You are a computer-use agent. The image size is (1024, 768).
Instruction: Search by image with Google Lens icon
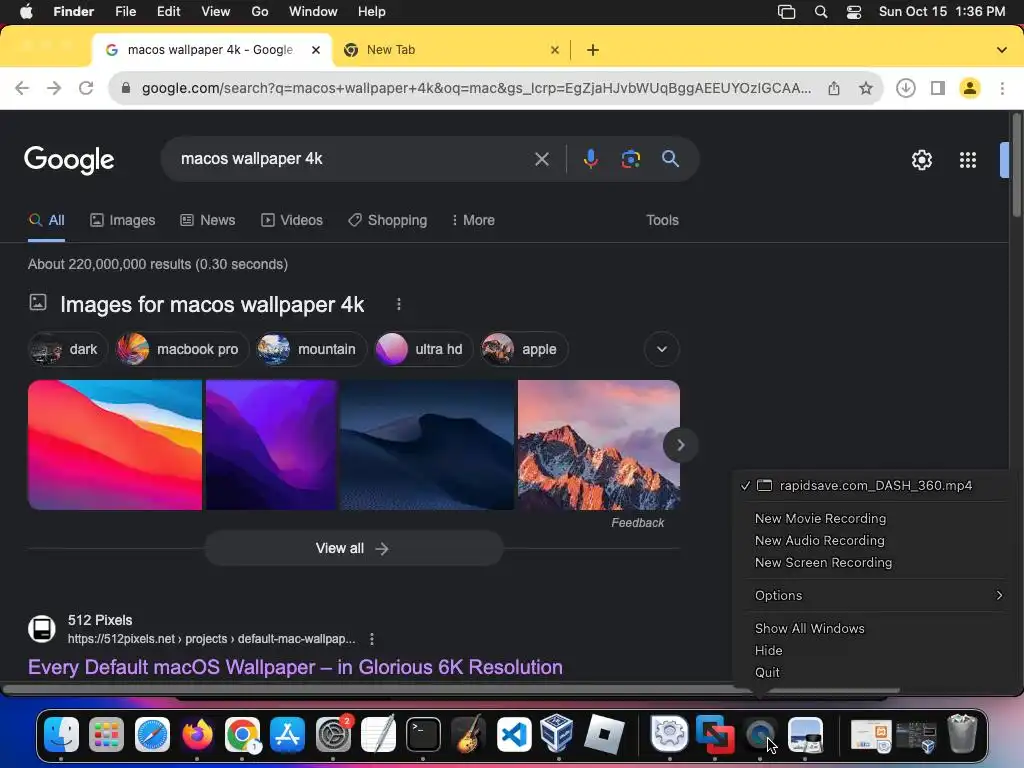(630, 159)
